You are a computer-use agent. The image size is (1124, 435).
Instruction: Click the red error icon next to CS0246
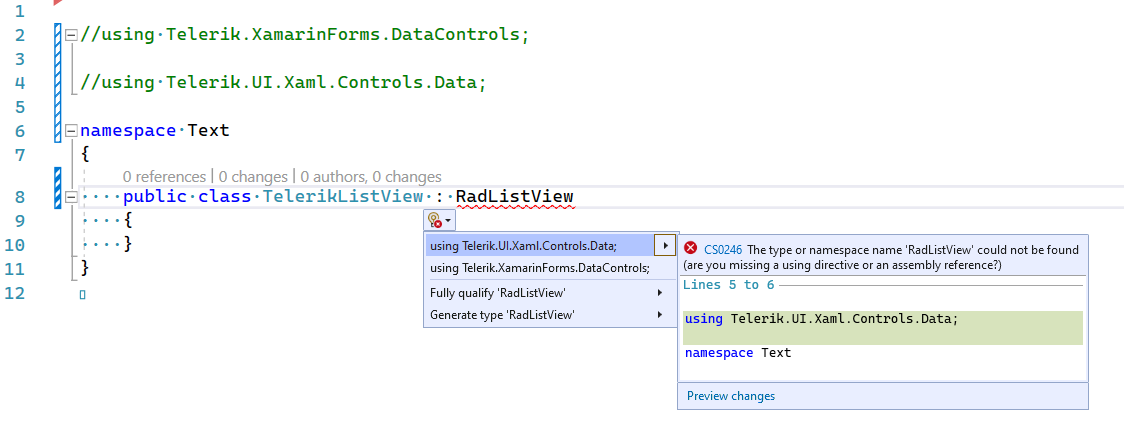[690, 249]
